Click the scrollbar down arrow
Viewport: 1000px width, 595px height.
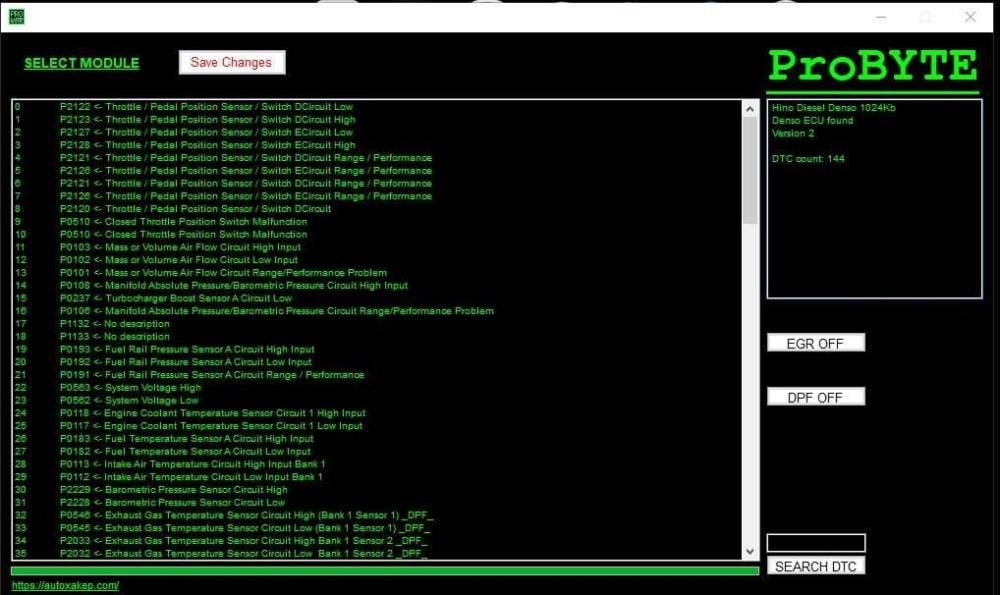click(751, 550)
